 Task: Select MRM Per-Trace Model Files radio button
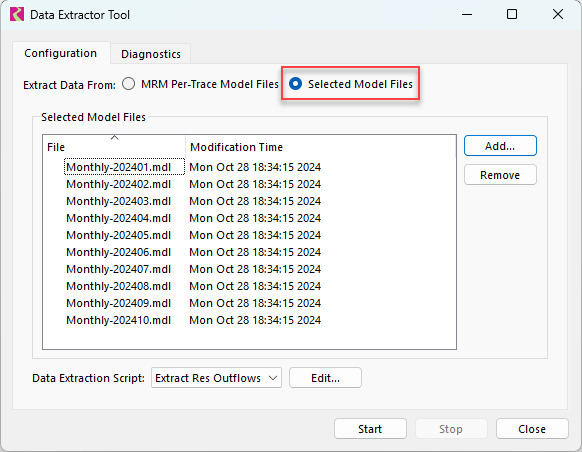[128, 84]
